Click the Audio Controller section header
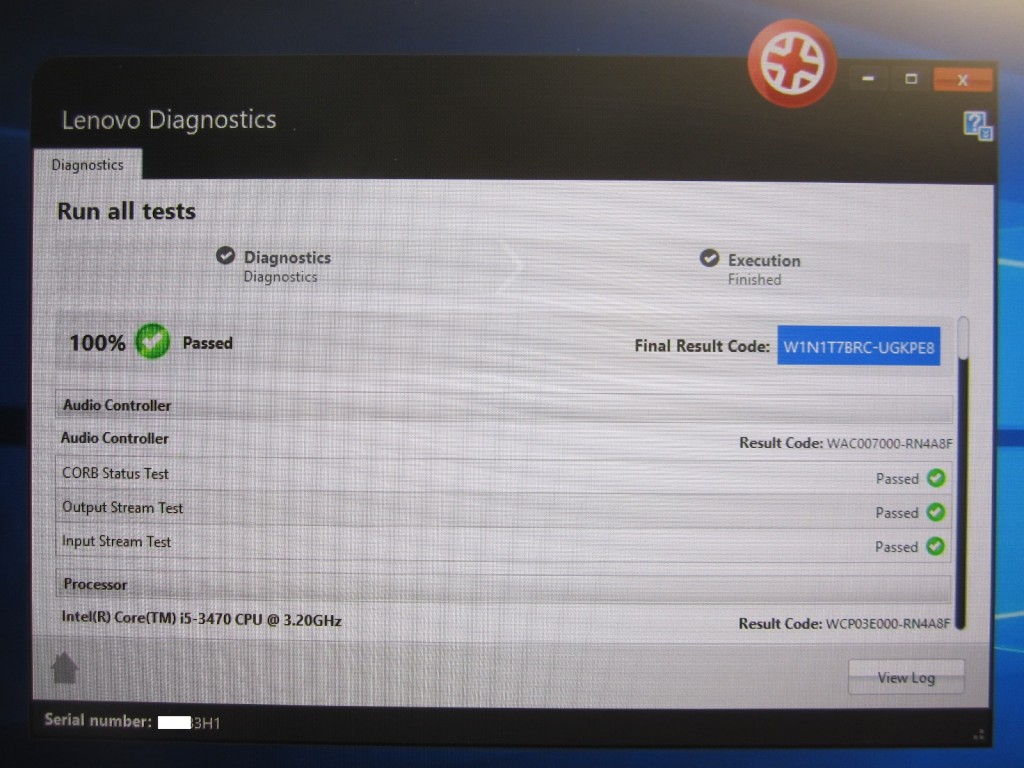This screenshot has height=768, width=1024. pyautogui.click(x=504, y=406)
